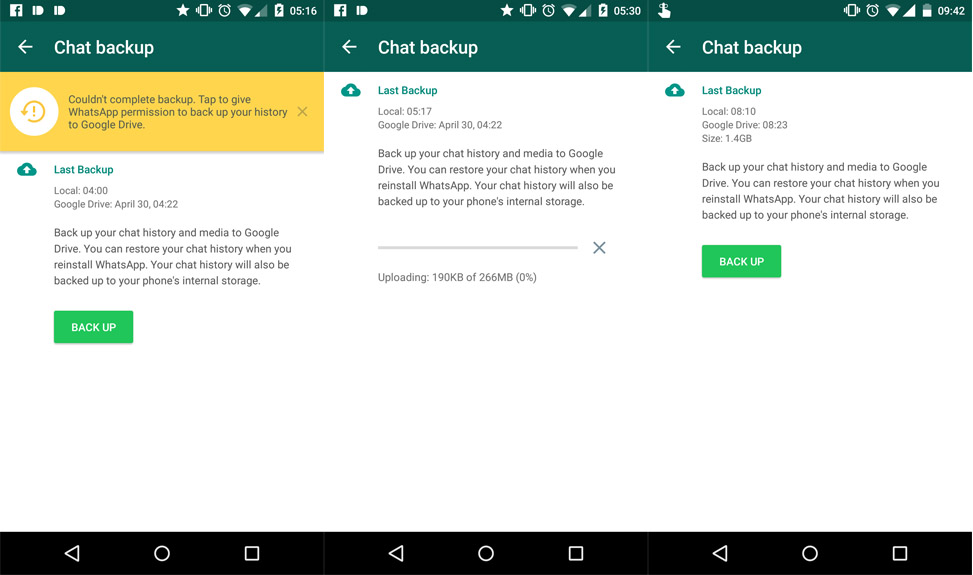The height and width of the screenshot is (575, 973).
Task: Cancel the upload with the X beside progress bar
Action: (599, 248)
